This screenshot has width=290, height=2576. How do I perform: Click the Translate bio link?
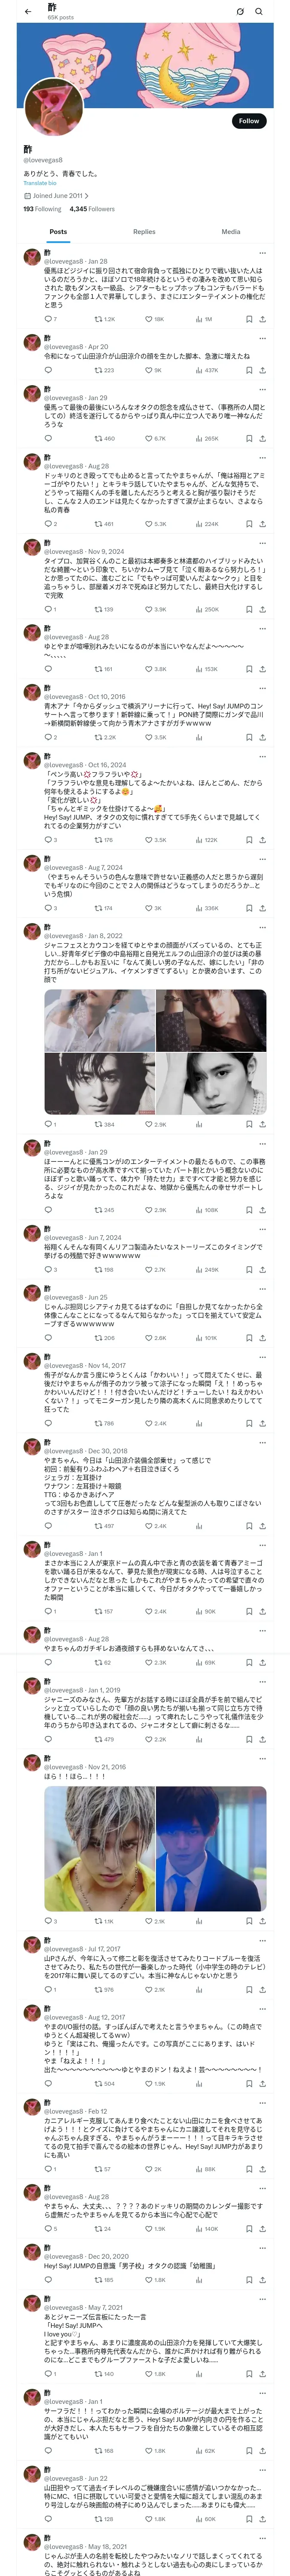coord(40,183)
